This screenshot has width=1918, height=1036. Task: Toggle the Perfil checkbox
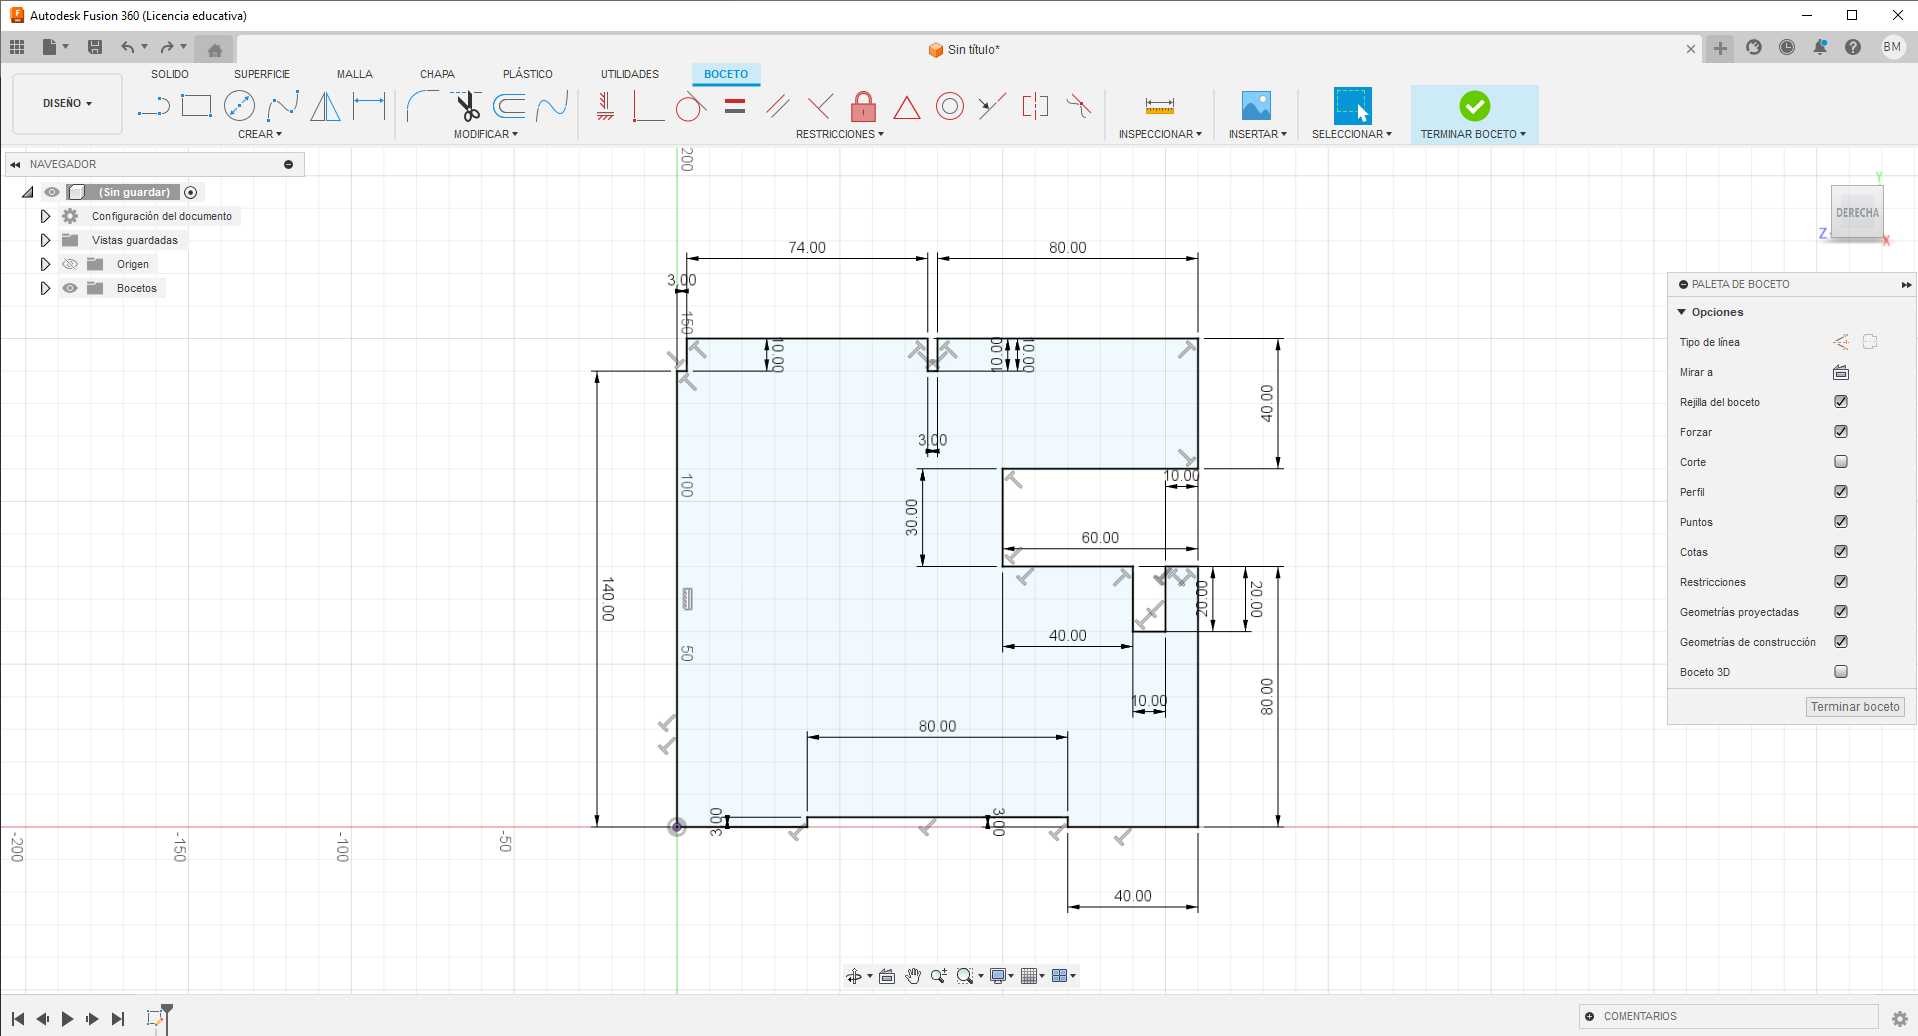coord(1841,492)
